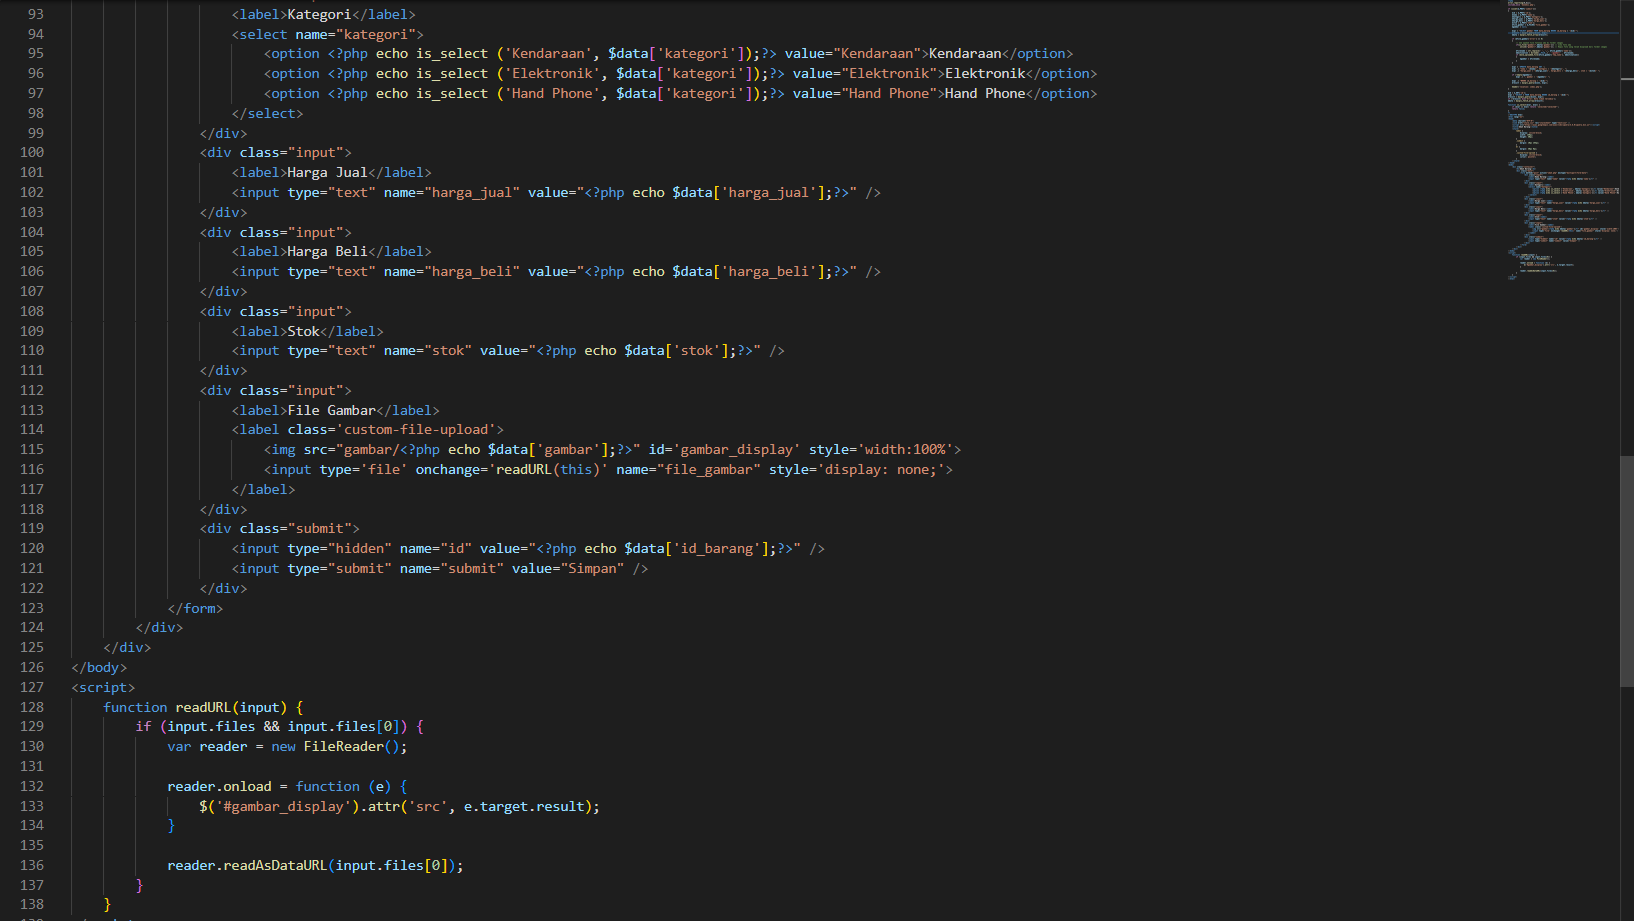Click the closing form tag on line 123
This screenshot has height=921, width=1634.
[x=197, y=608]
